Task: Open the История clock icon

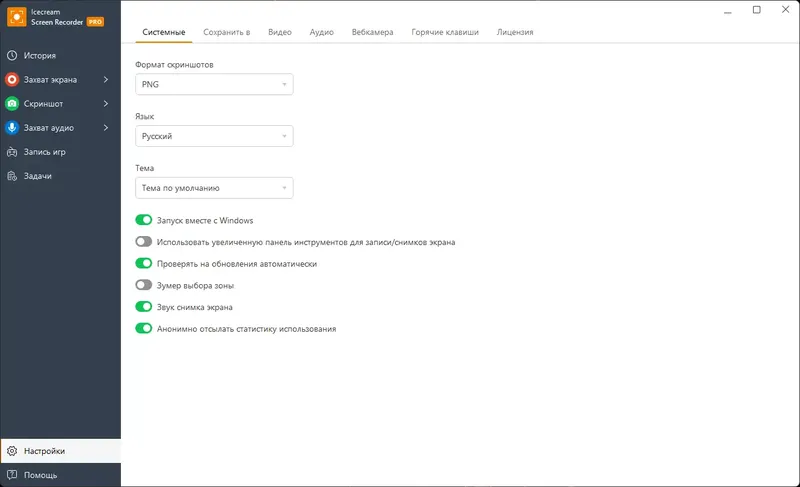Action: [12, 56]
